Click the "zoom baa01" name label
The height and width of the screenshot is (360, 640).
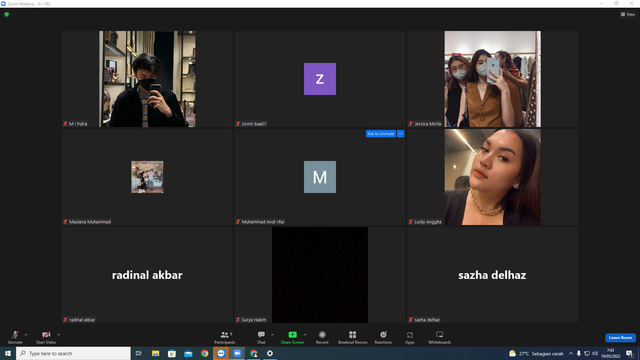[254, 124]
